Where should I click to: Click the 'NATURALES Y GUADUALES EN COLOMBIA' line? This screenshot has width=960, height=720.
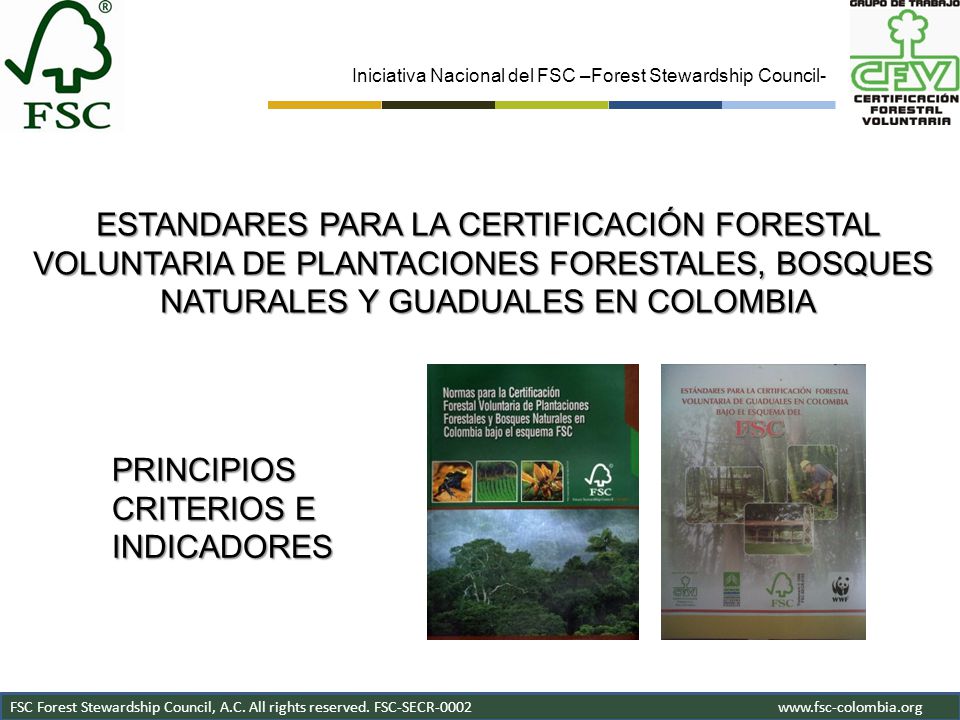tap(488, 301)
